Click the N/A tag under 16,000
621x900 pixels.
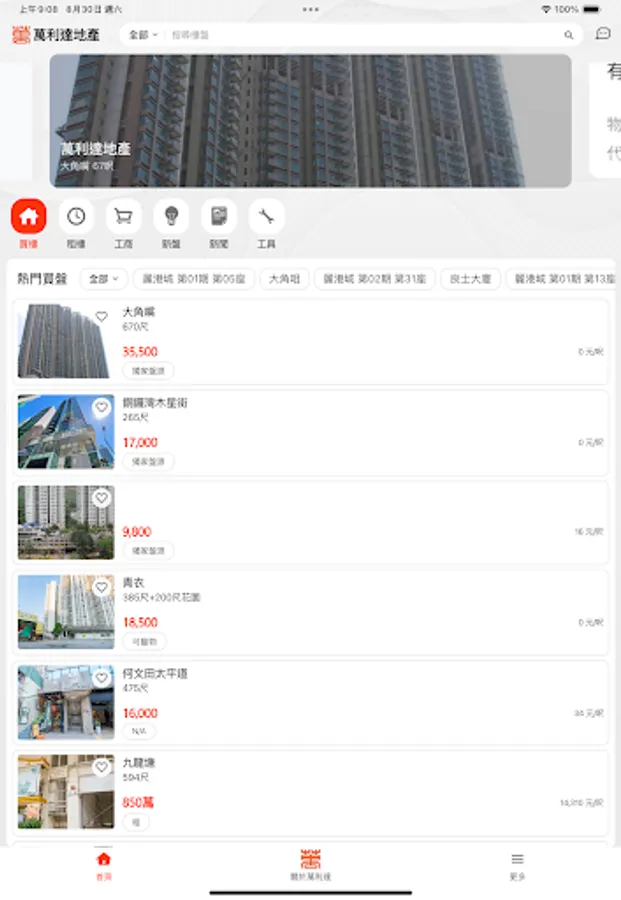[139, 731]
